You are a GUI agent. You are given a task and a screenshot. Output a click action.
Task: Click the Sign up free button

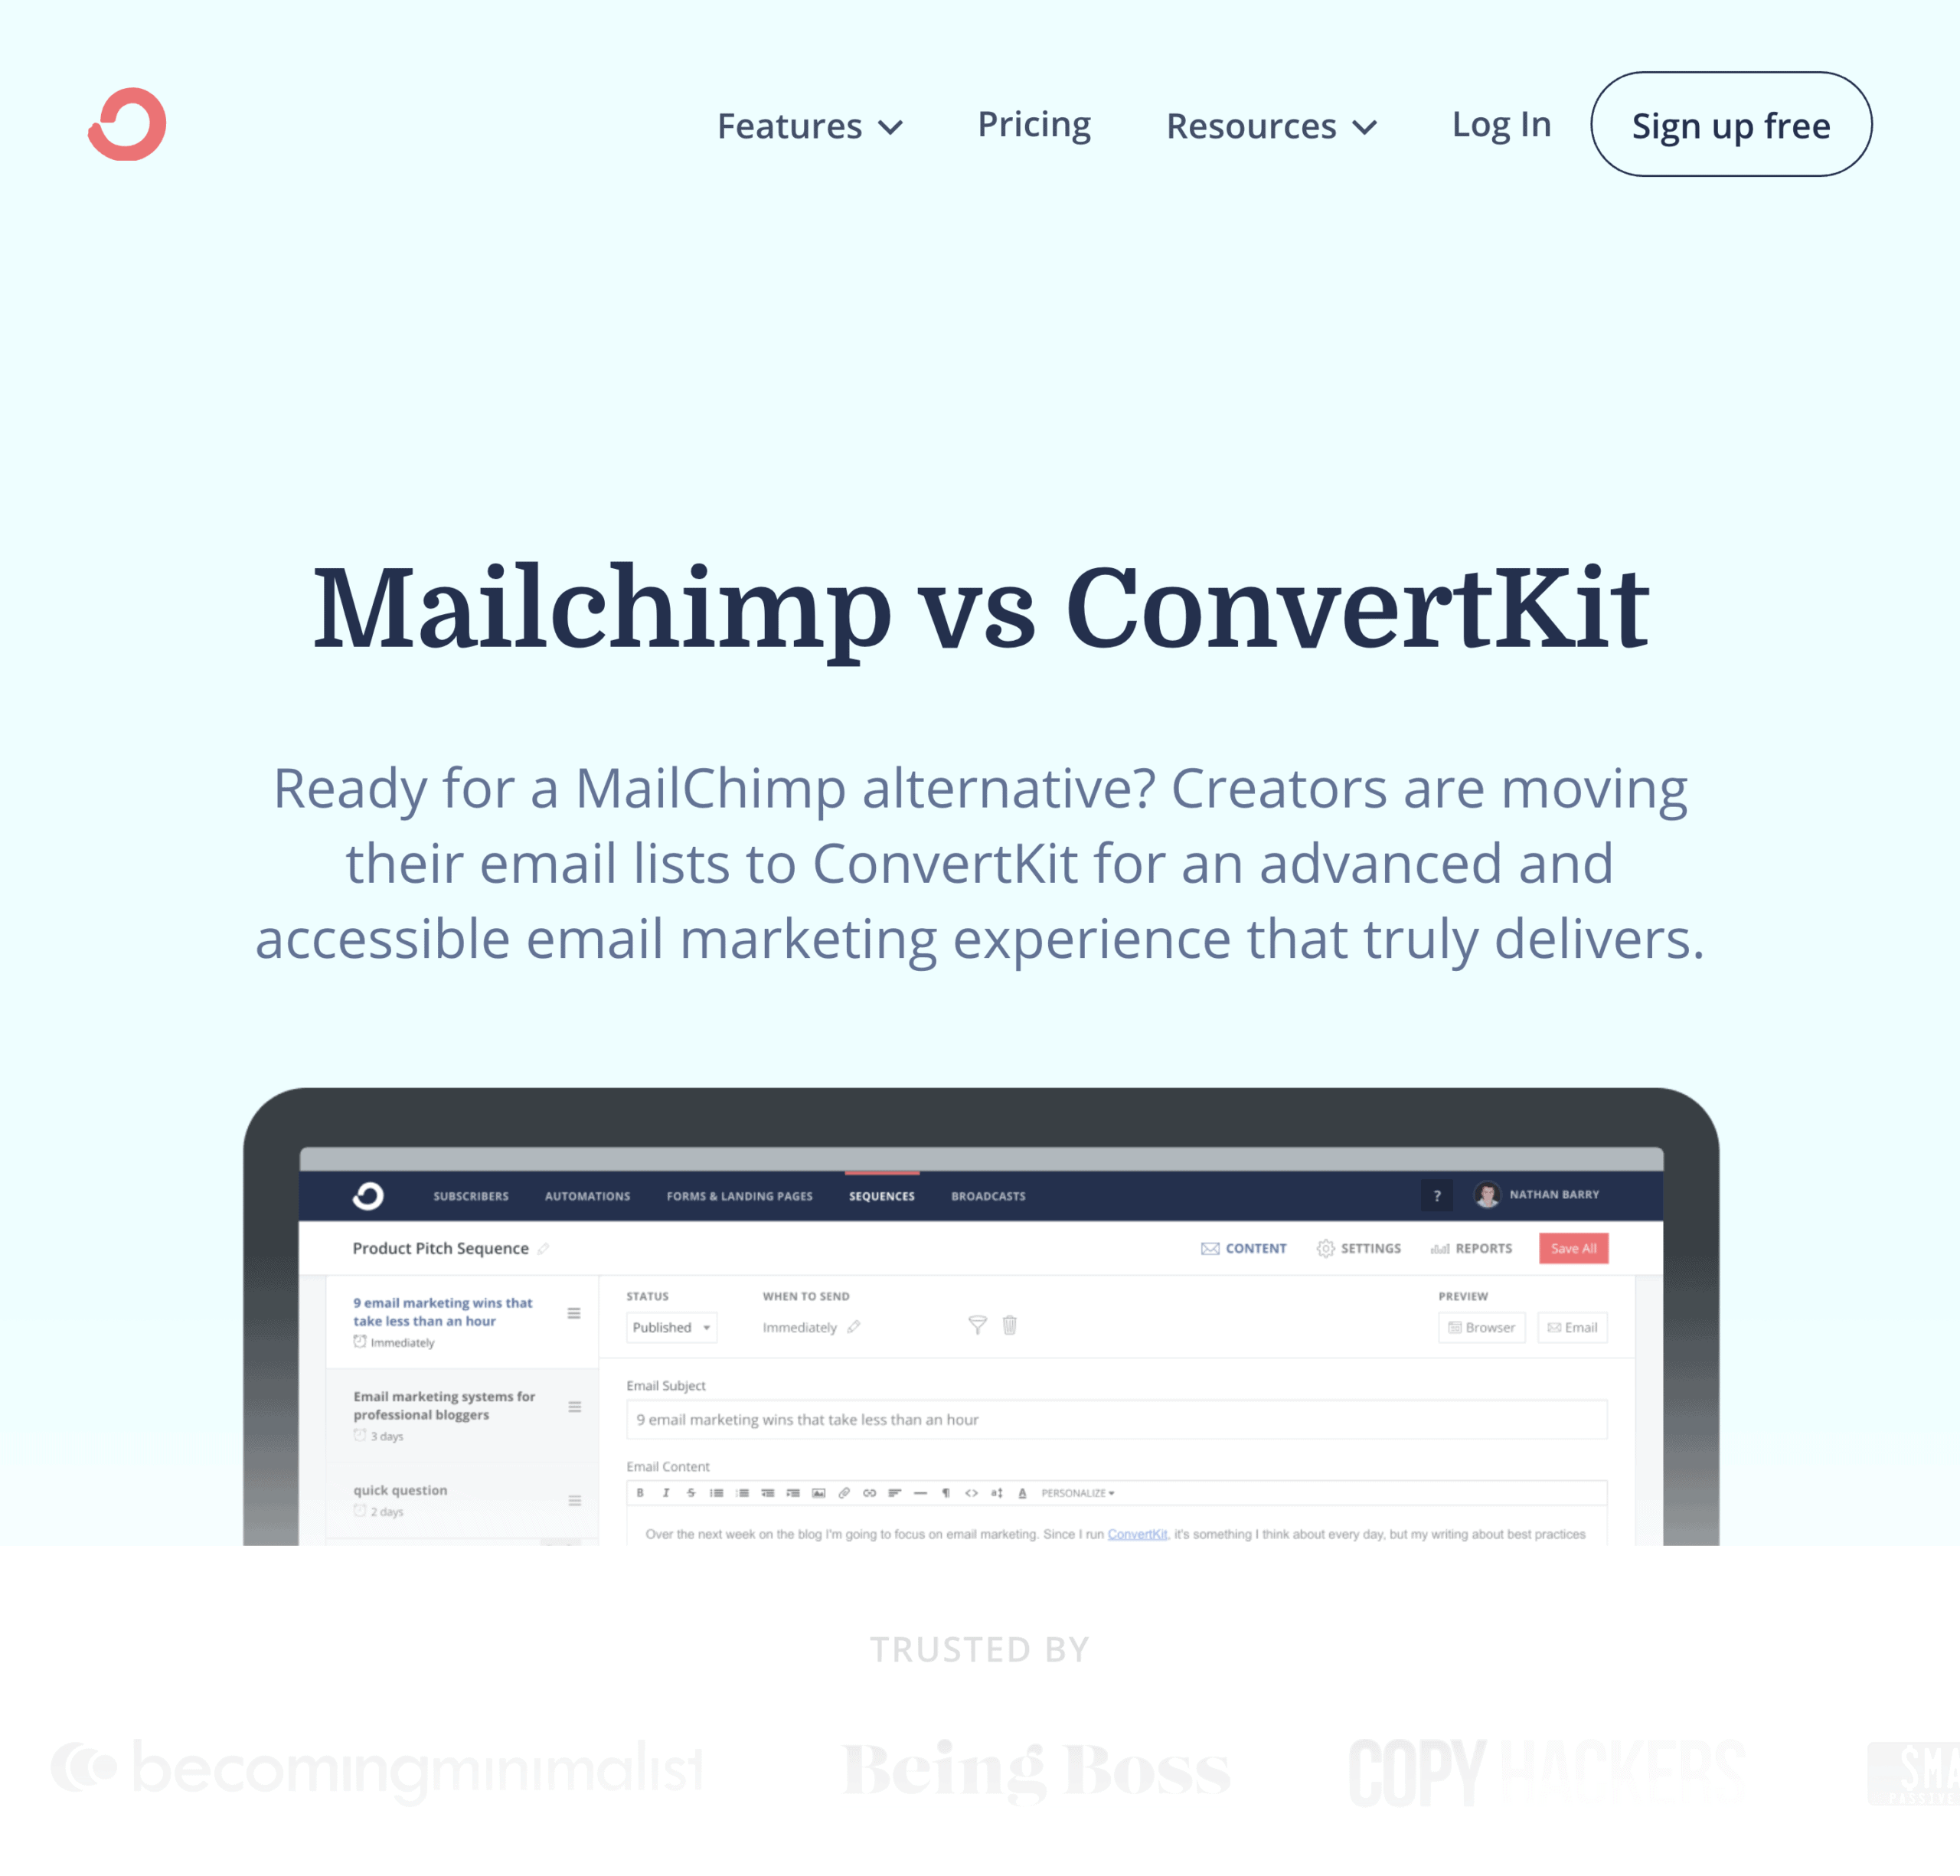1731,124
